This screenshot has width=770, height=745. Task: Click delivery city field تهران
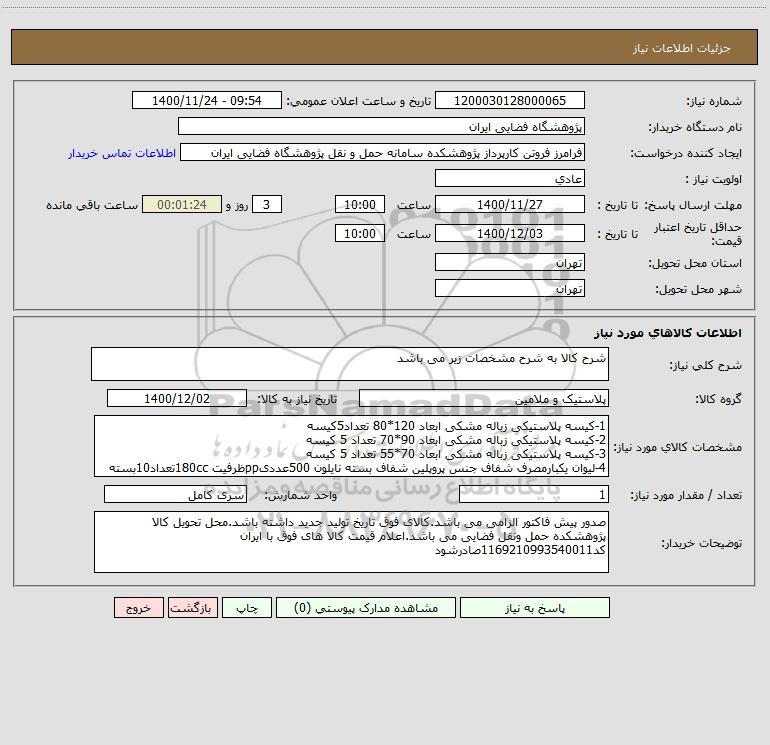(510, 288)
